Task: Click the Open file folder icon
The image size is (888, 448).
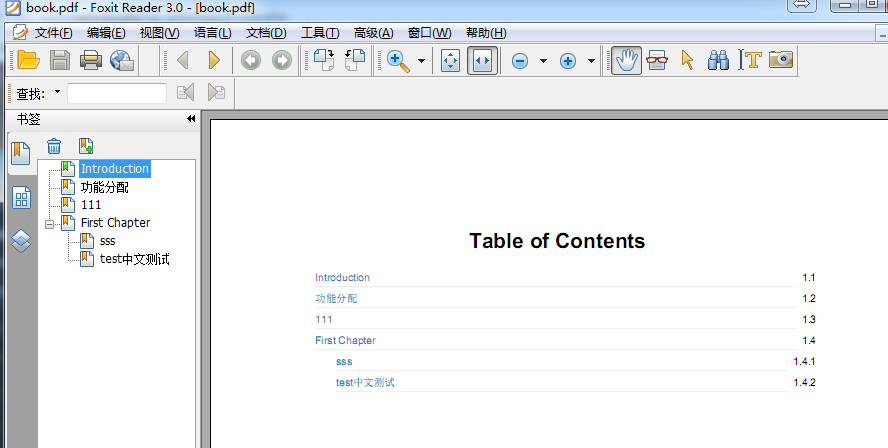Action: tap(28, 60)
